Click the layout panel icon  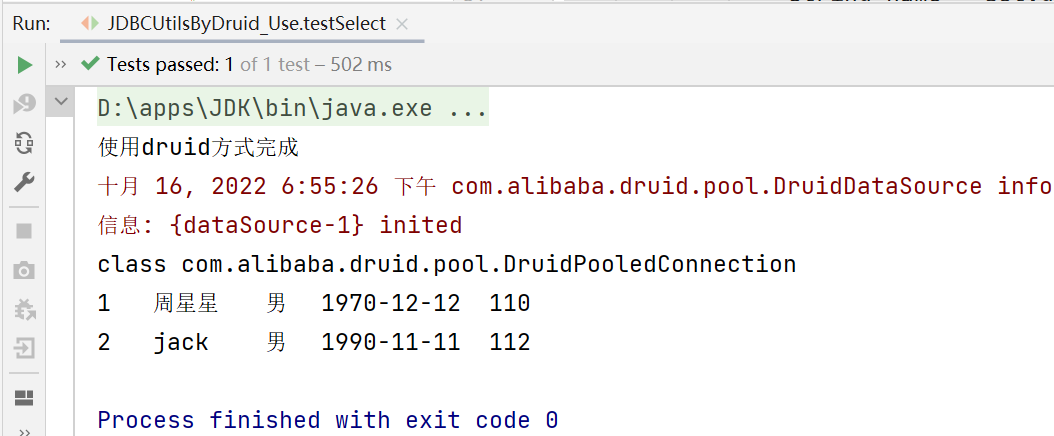pos(24,398)
